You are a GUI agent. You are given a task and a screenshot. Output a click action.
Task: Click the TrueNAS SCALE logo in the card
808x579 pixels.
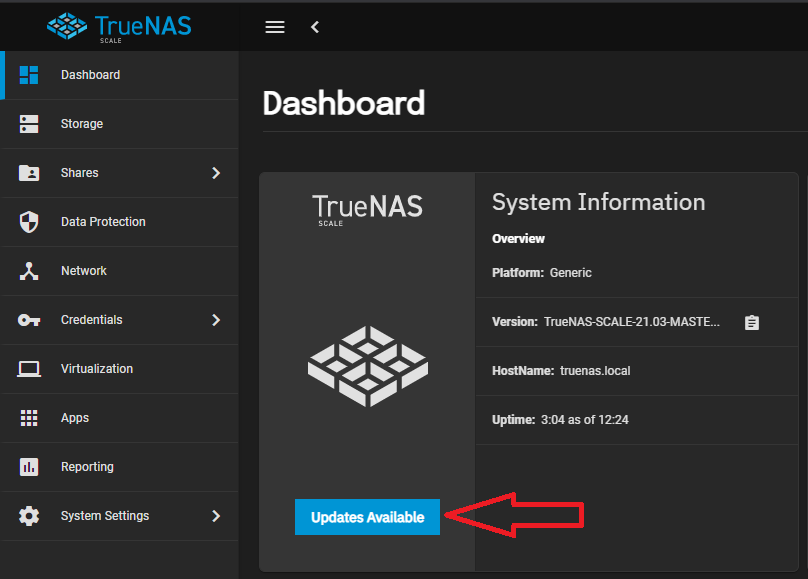click(x=367, y=210)
